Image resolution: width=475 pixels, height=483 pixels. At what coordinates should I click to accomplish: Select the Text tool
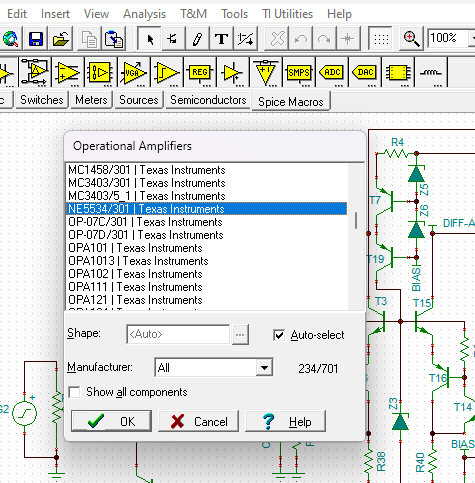(x=221, y=39)
